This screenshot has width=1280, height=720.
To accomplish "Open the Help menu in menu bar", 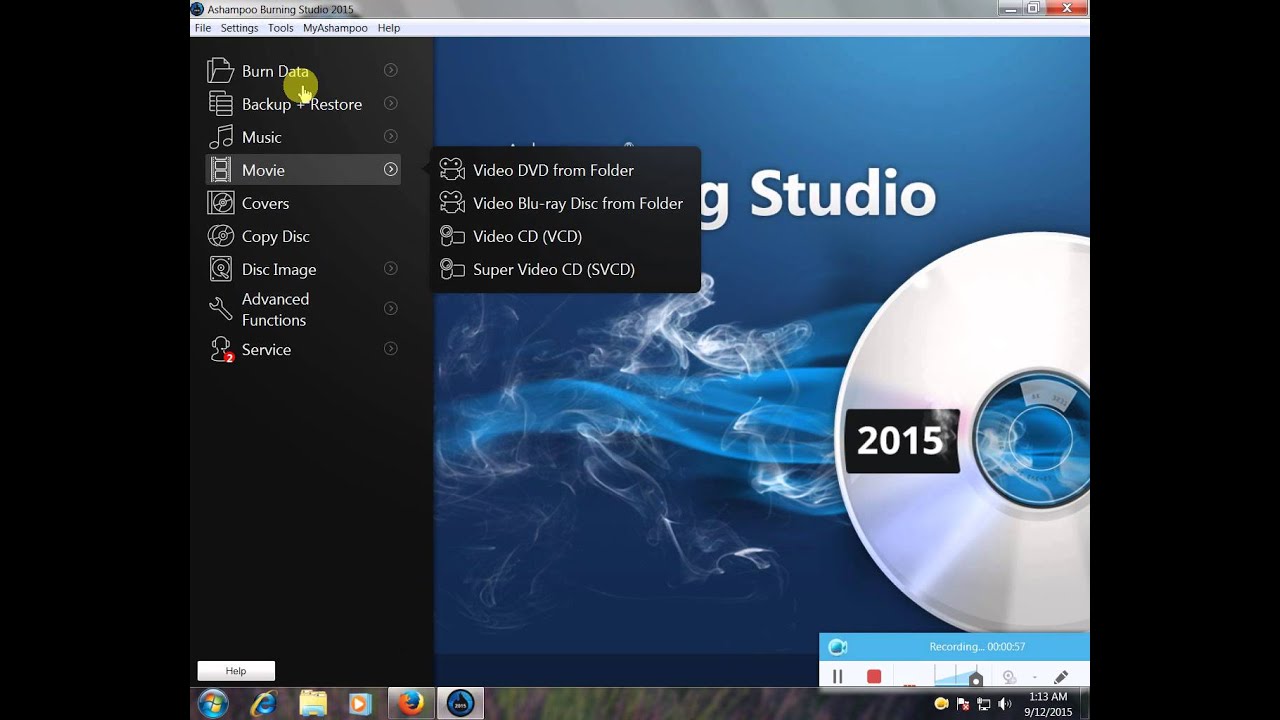I will pyautogui.click(x=389, y=28).
